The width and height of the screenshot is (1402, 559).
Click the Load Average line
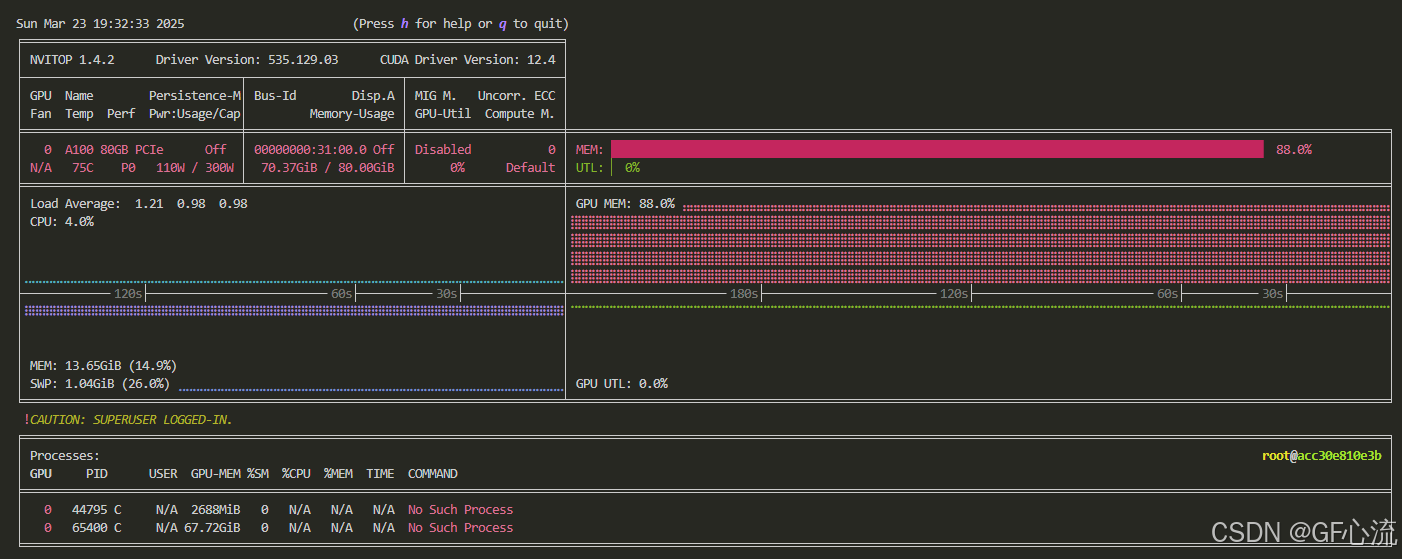(139, 204)
